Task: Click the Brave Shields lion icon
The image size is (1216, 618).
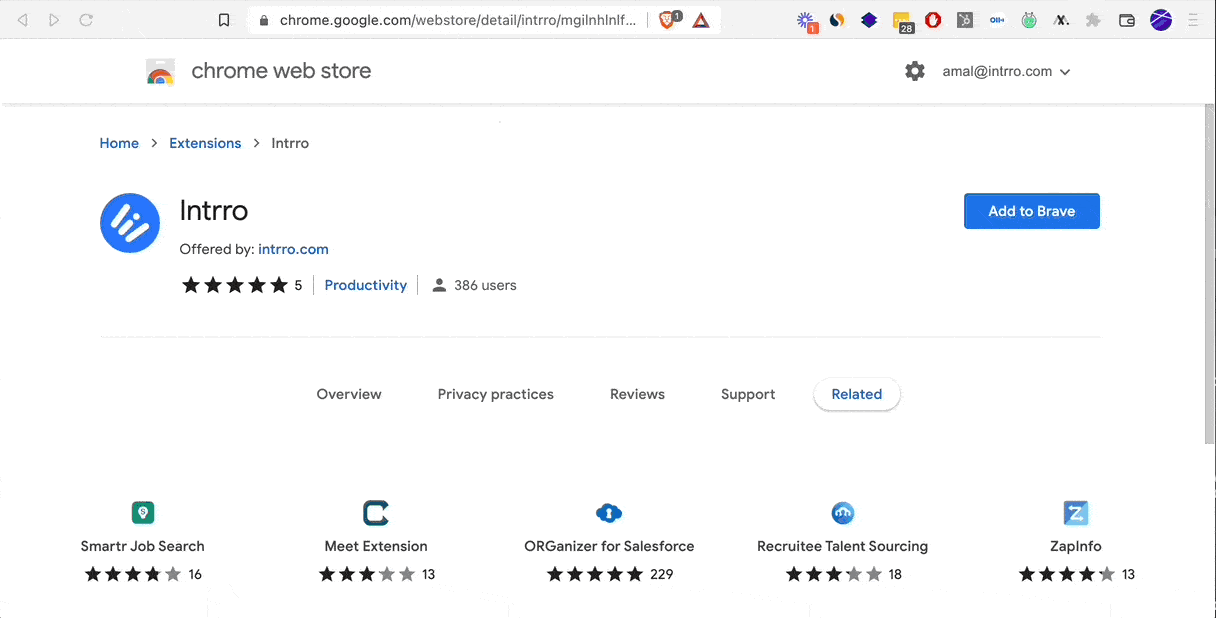Action: click(668, 20)
